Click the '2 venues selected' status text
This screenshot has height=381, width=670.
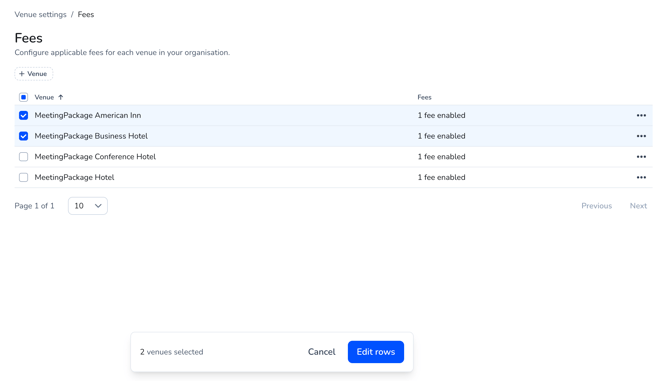pyautogui.click(x=171, y=352)
